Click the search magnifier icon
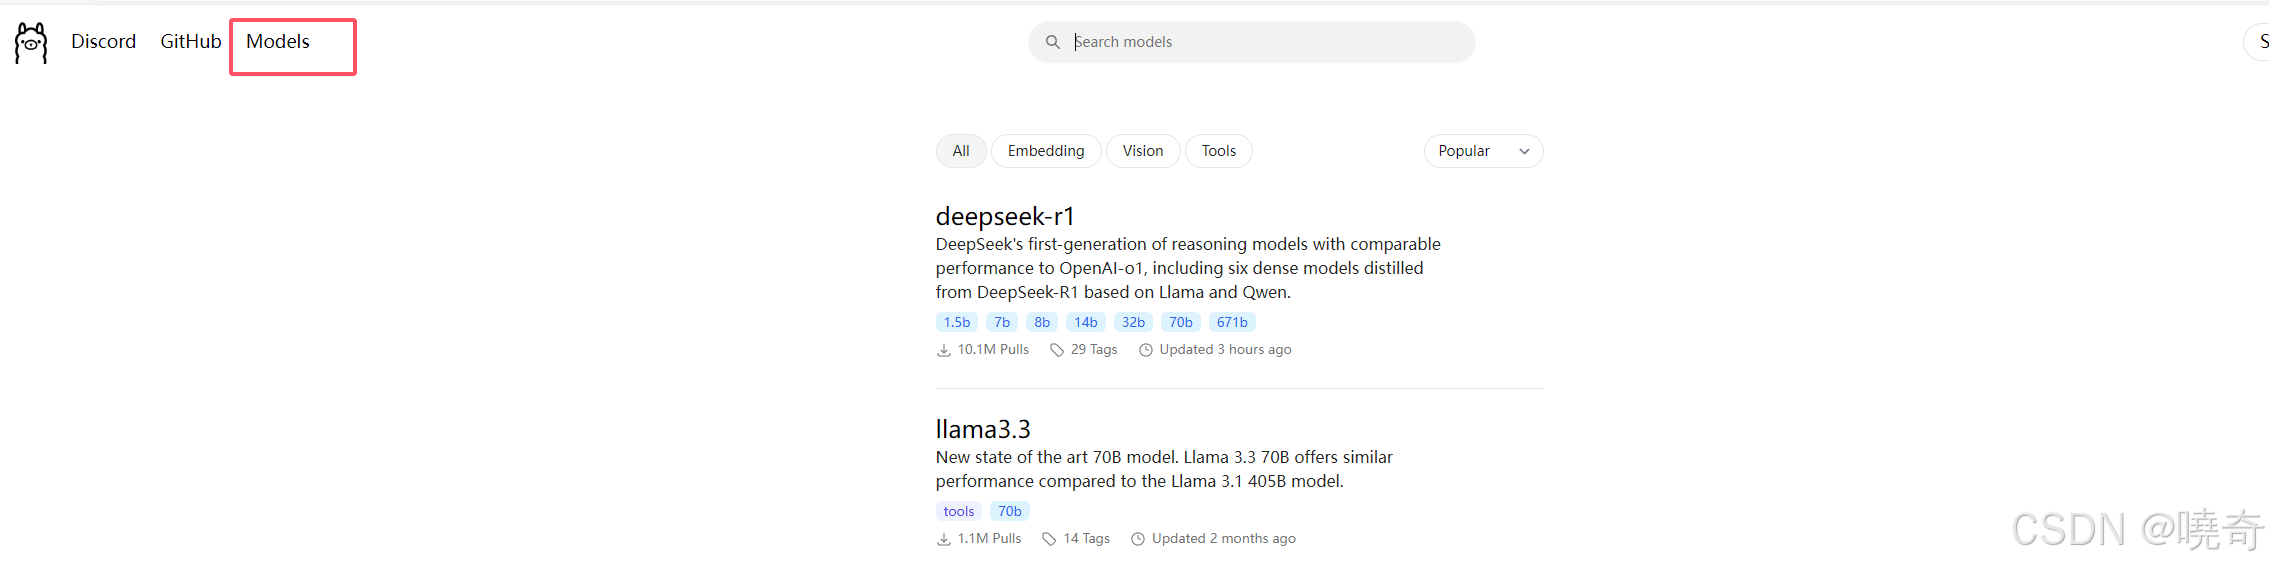Image resolution: width=2269 pixels, height=568 pixels. 1053,42
